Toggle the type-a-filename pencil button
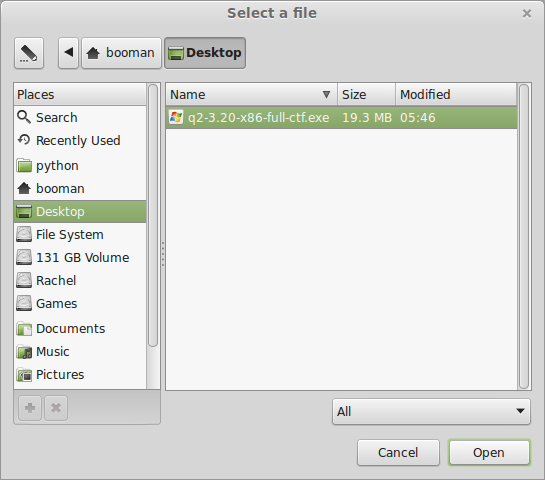Screen dimensions: 545x480 point(29,53)
